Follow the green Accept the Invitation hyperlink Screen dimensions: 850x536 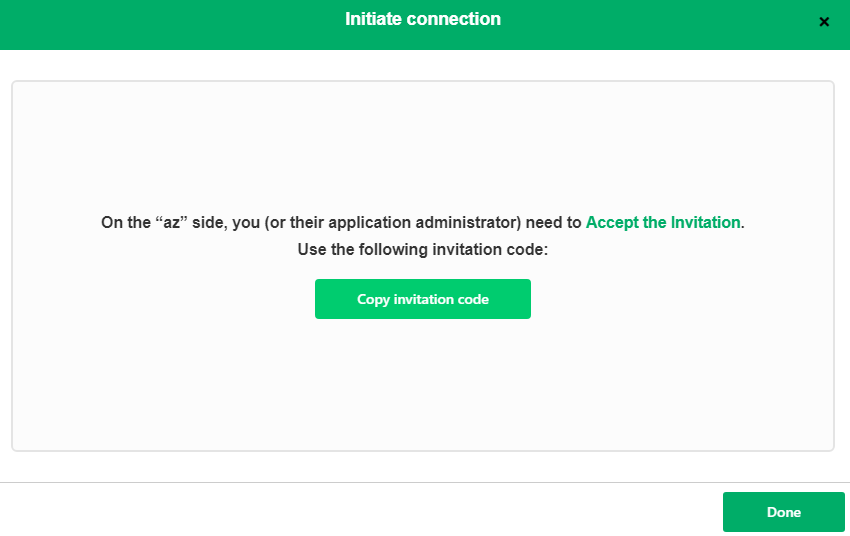663,222
